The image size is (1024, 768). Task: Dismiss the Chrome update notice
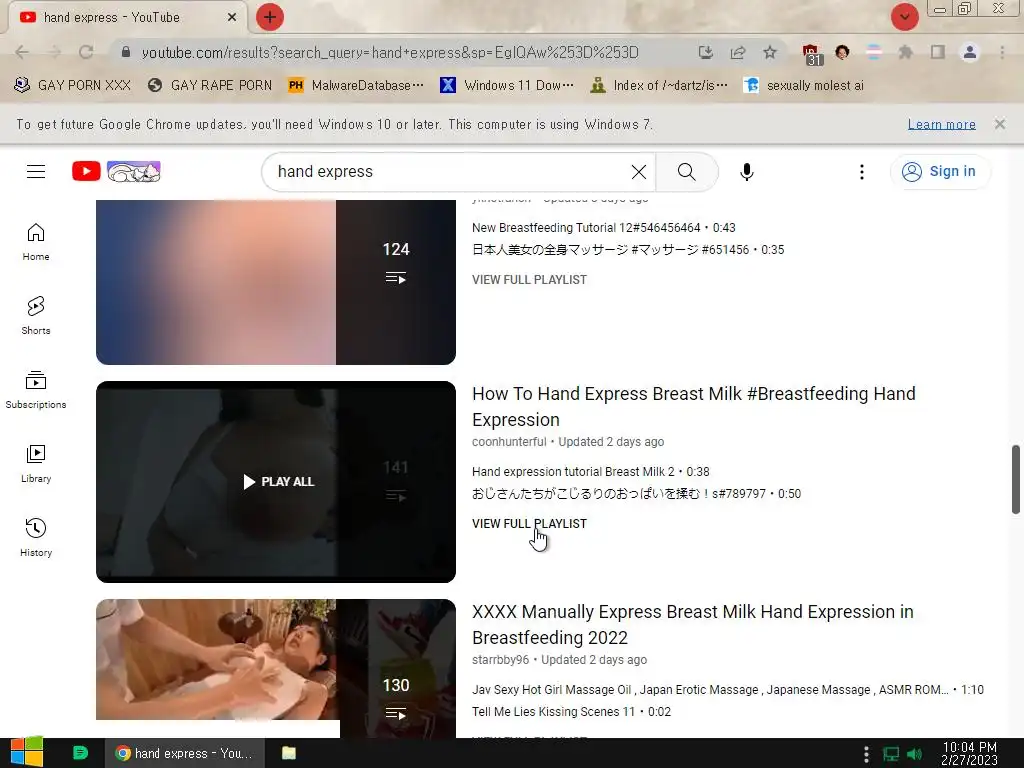1000,123
